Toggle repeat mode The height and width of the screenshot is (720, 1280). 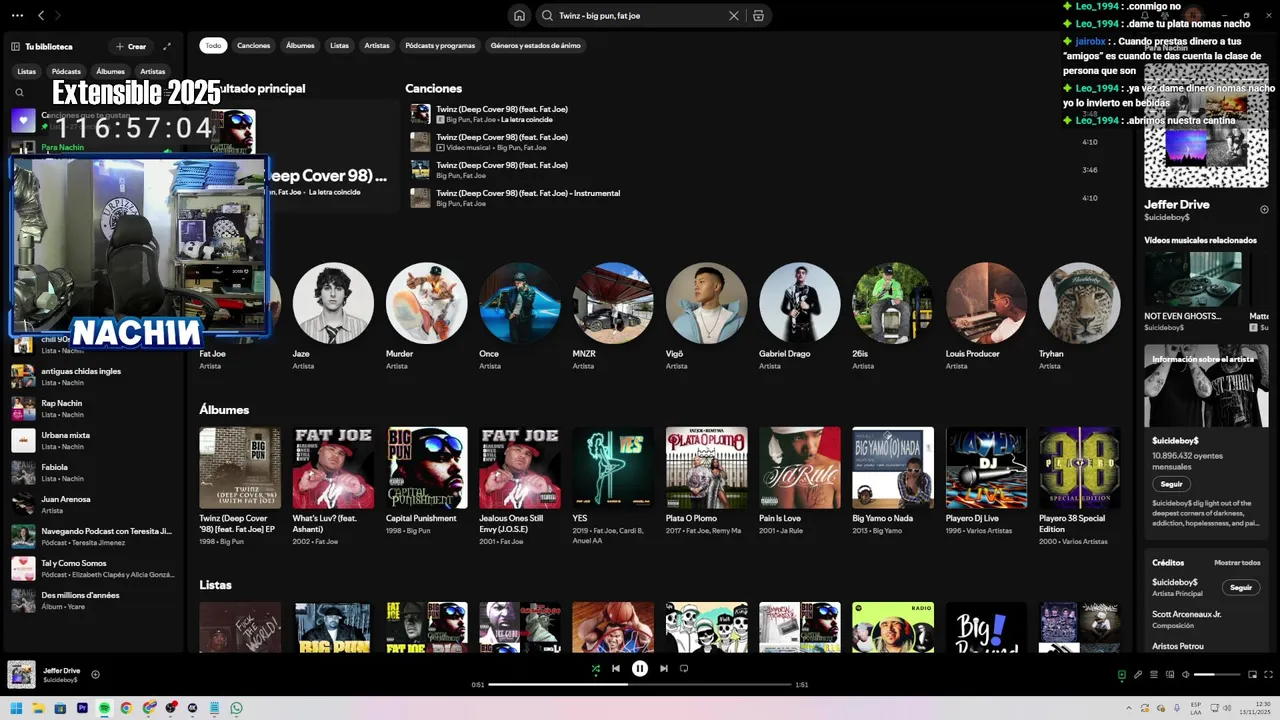[684, 668]
